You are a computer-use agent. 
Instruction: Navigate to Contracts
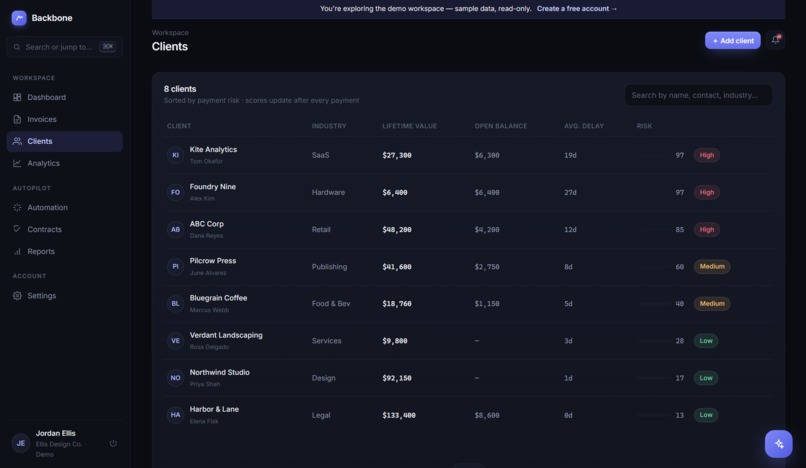[x=64, y=229]
